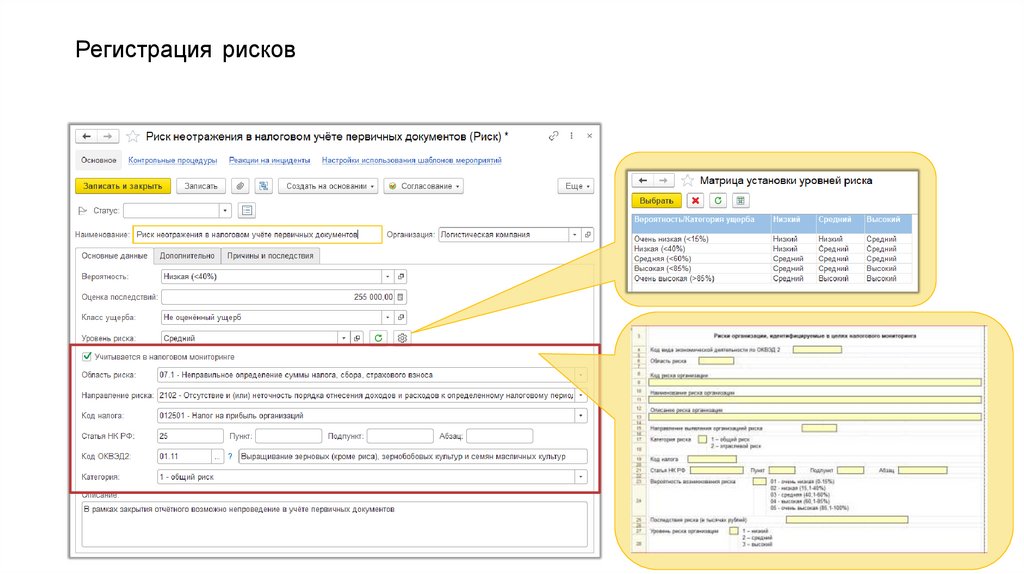Favorite the Матрица установки уровней риска window

click(x=687, y=180)
